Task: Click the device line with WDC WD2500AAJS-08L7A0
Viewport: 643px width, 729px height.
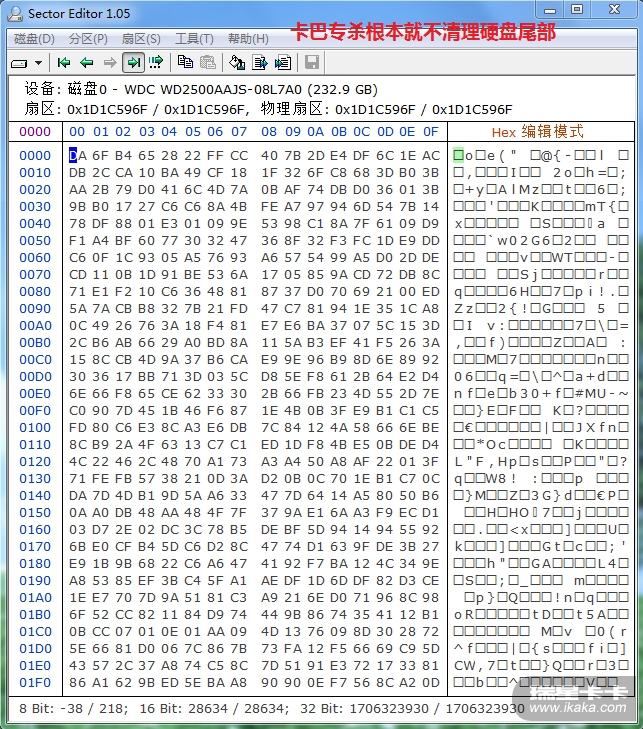Action: (x=201, y=89)
